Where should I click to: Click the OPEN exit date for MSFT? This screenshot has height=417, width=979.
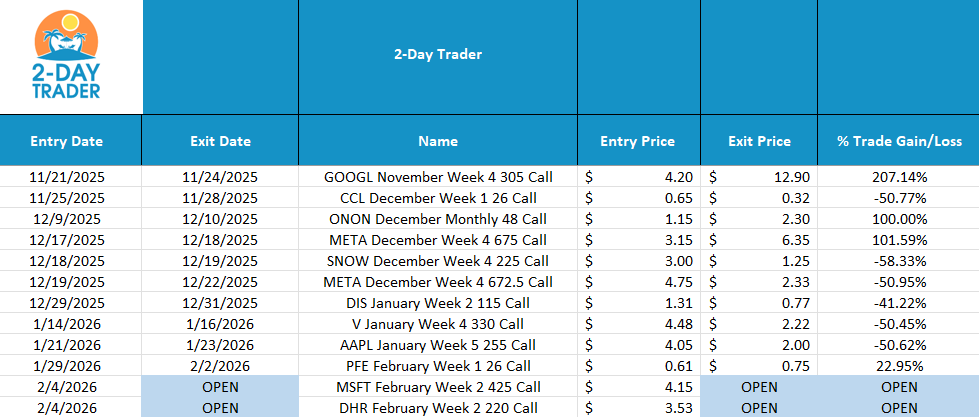220,387
